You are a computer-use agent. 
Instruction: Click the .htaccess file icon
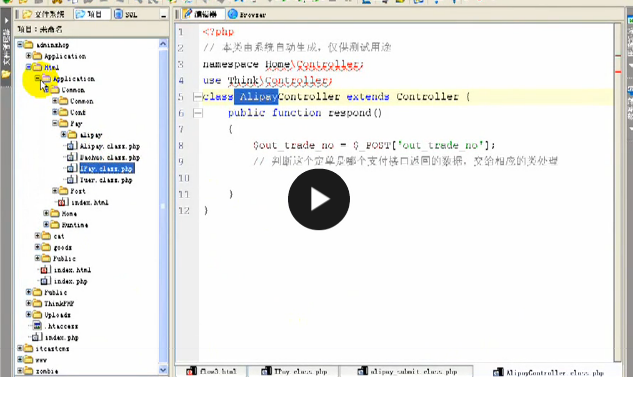pos(38,326)
